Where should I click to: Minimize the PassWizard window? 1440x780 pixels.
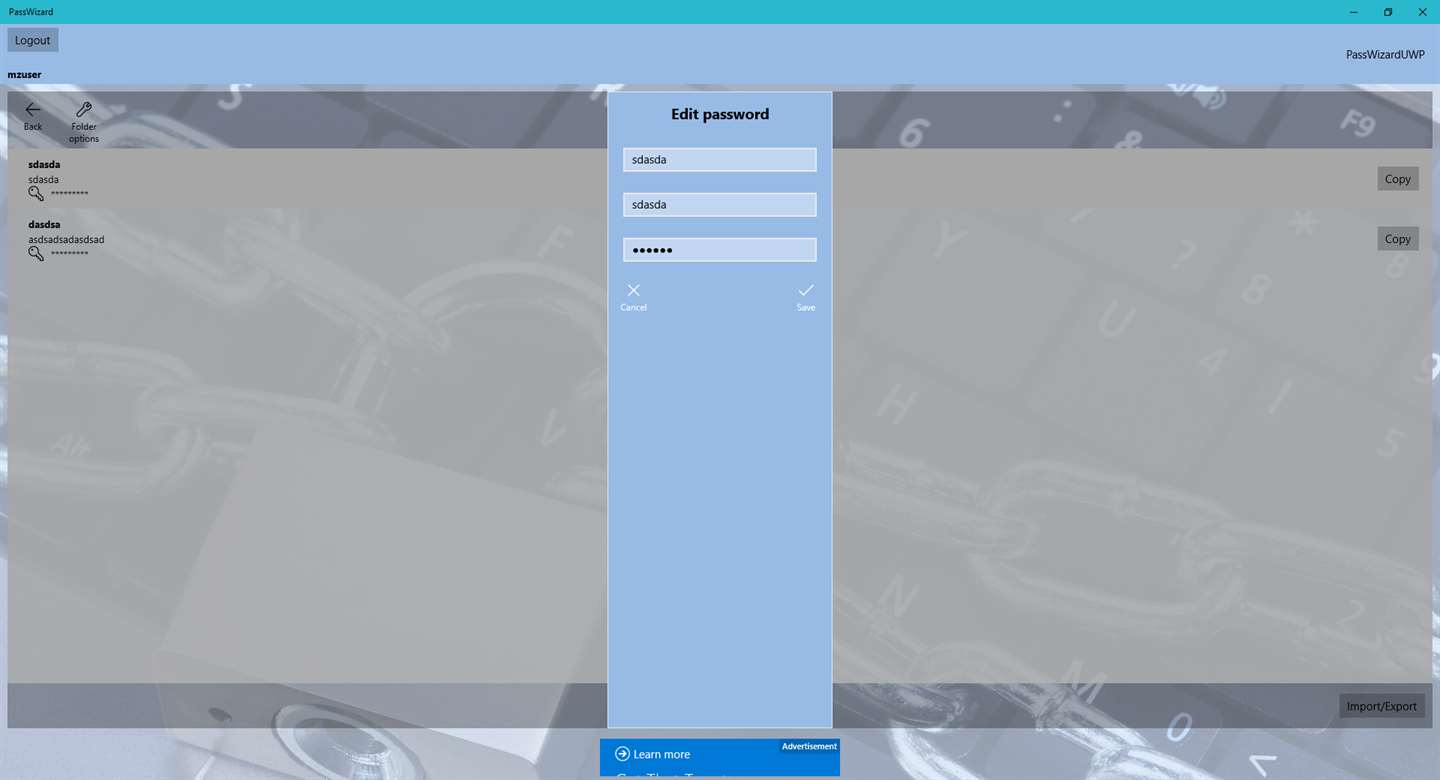tap(1353, 12)
